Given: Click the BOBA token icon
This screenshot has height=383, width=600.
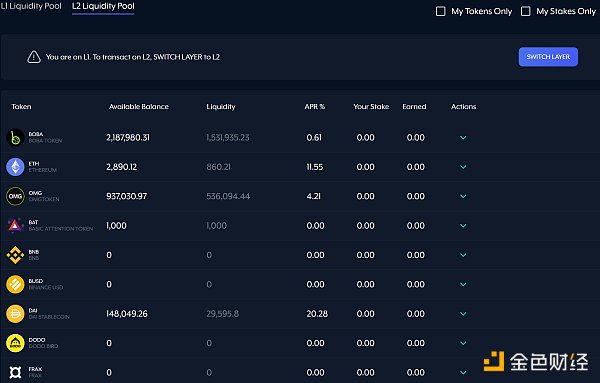Looking at the screenshot, I should (x=15, y=137).
